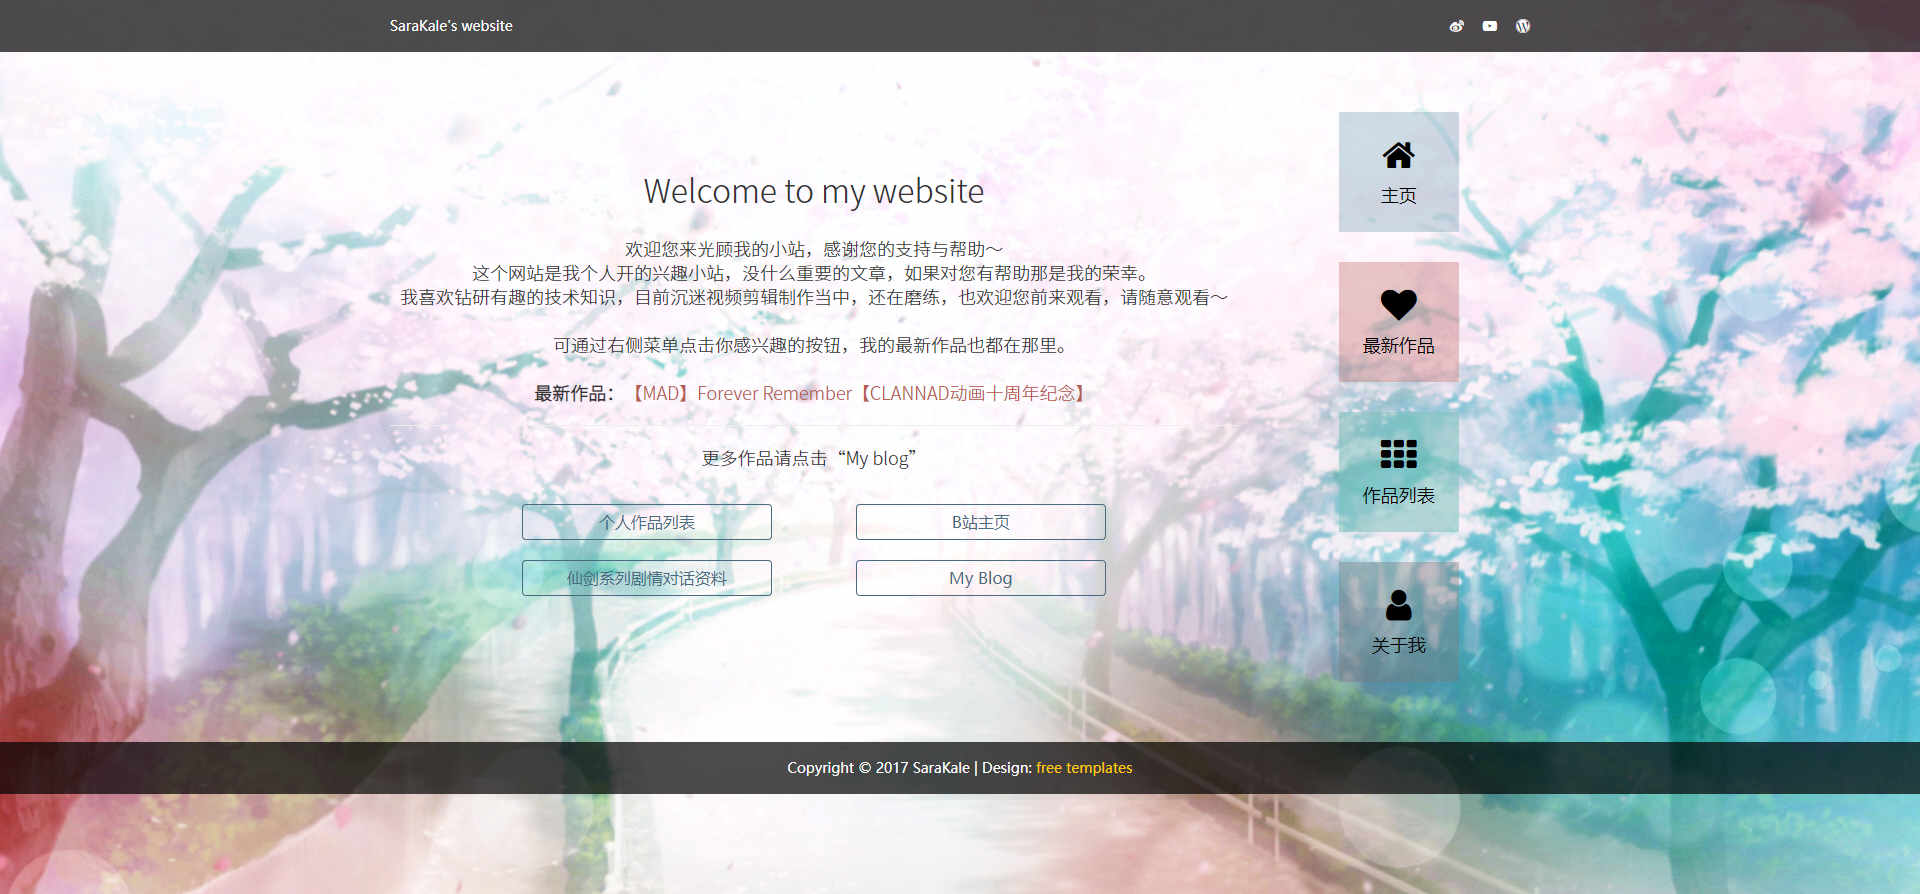The image size is (1920, 894).
Task: Click the person silhouette icon in sidebar
Action: (x=1398, y=604)
